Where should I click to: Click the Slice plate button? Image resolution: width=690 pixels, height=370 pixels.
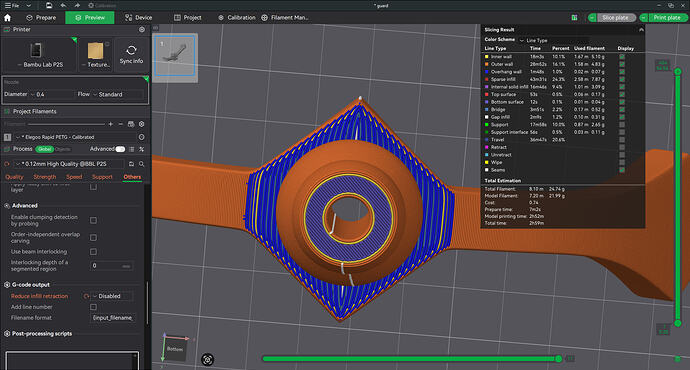coord(616,18)
